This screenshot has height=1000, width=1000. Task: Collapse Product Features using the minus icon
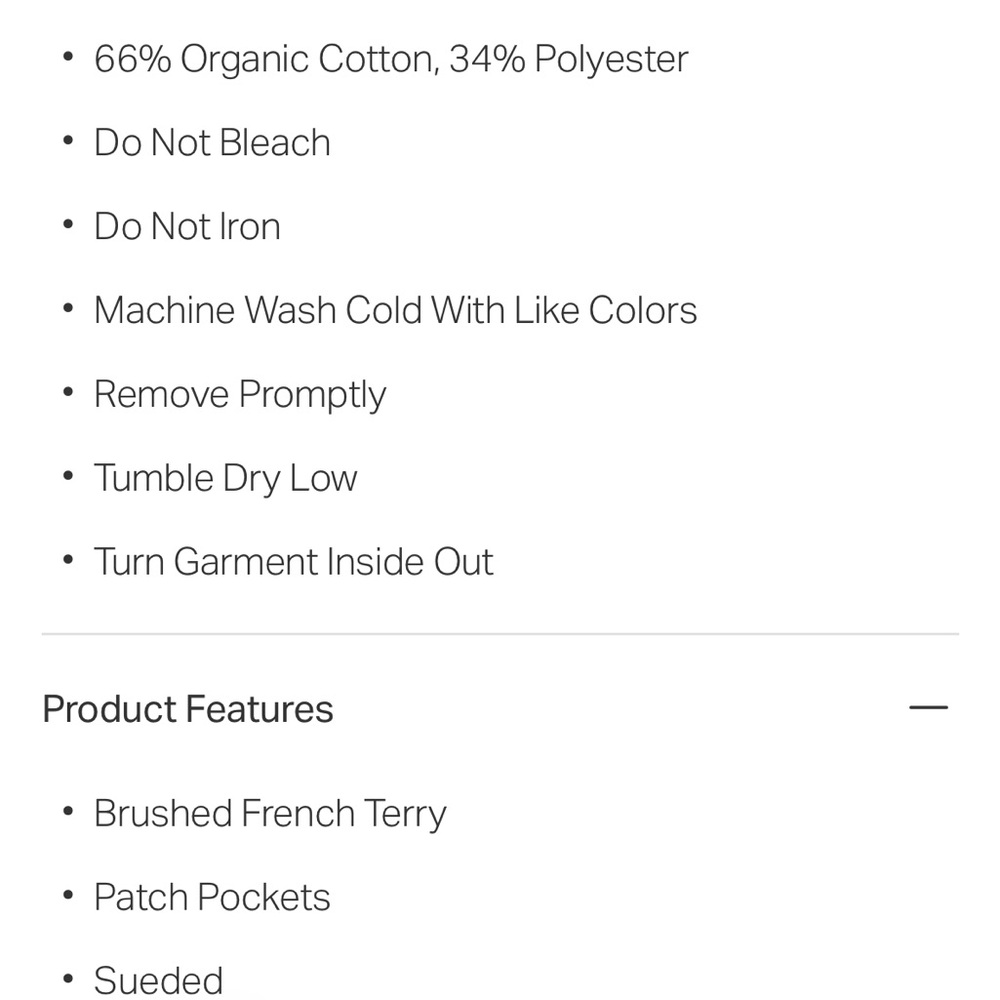[x=927, y=708]
